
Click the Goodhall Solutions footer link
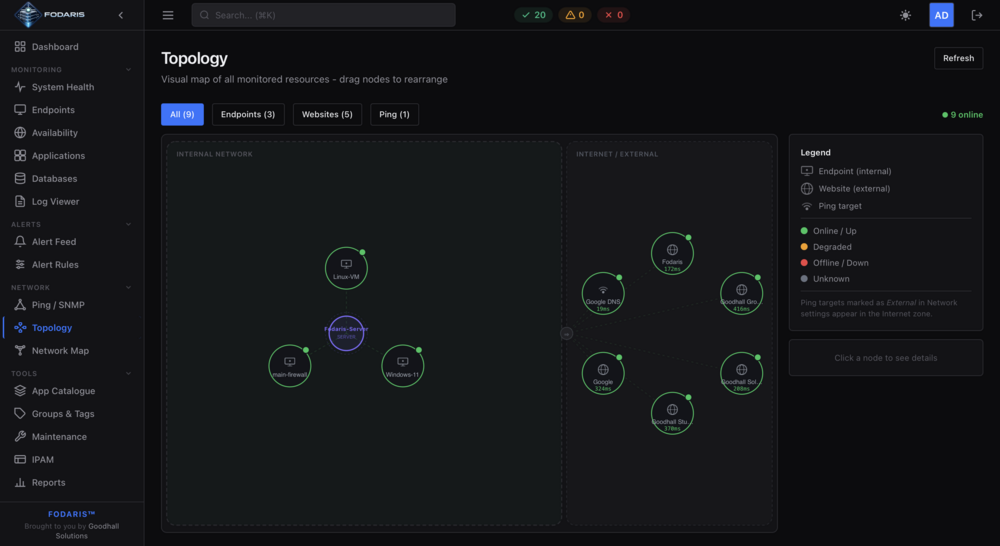87,531
